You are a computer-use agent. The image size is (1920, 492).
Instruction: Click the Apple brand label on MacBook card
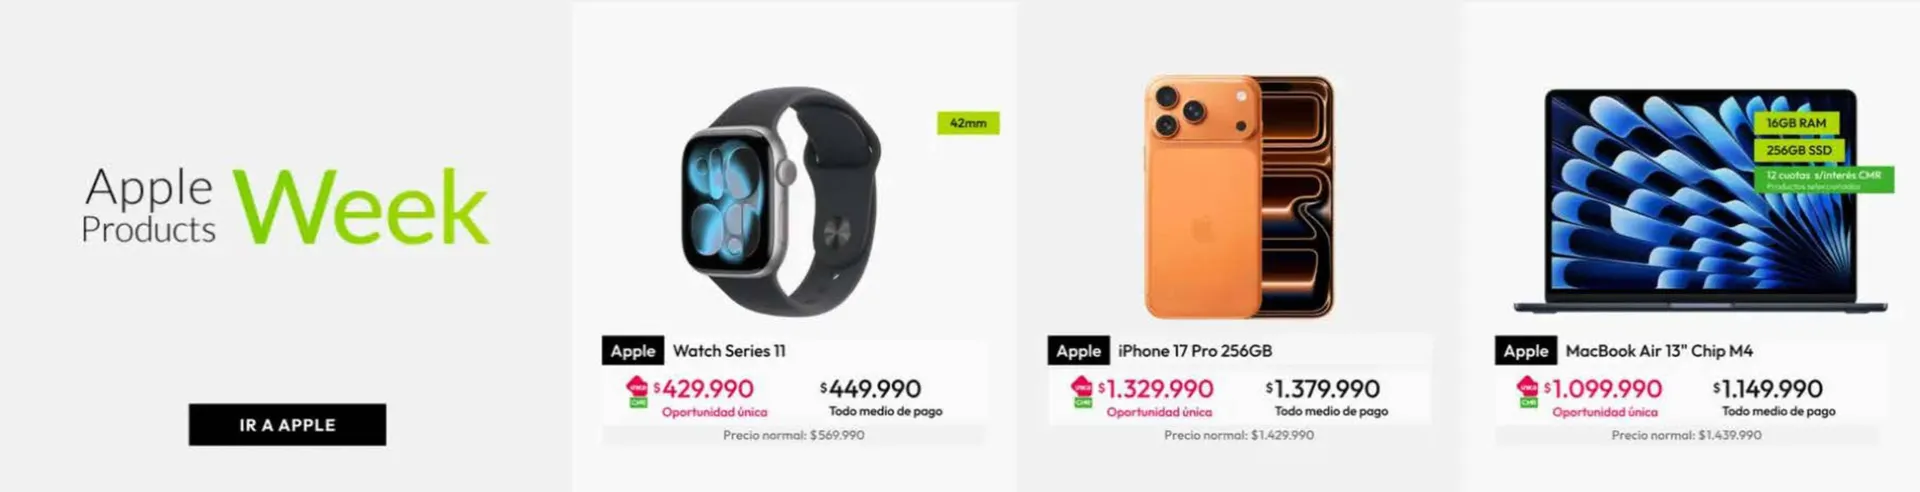(1526, 351)
